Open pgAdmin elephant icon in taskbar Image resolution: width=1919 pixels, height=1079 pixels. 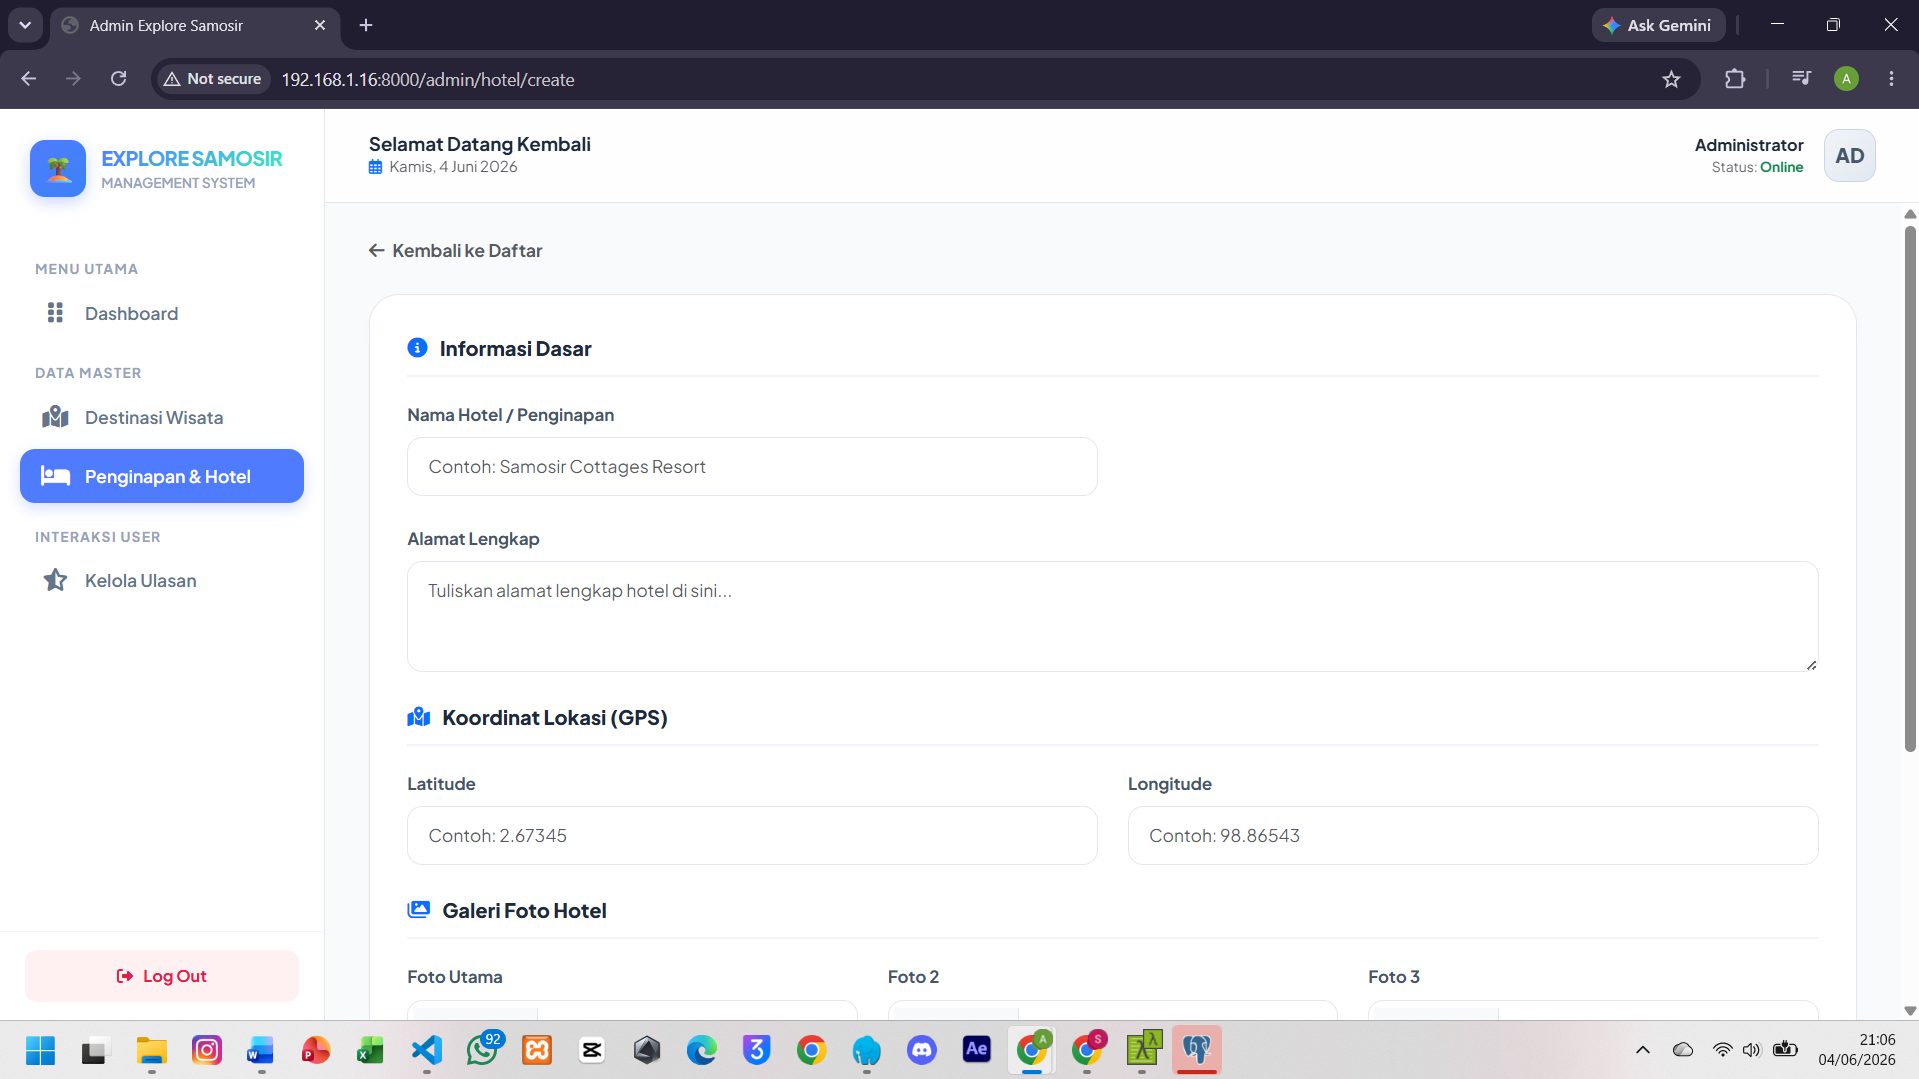pyautogui.click(x=1197, y=1050)
